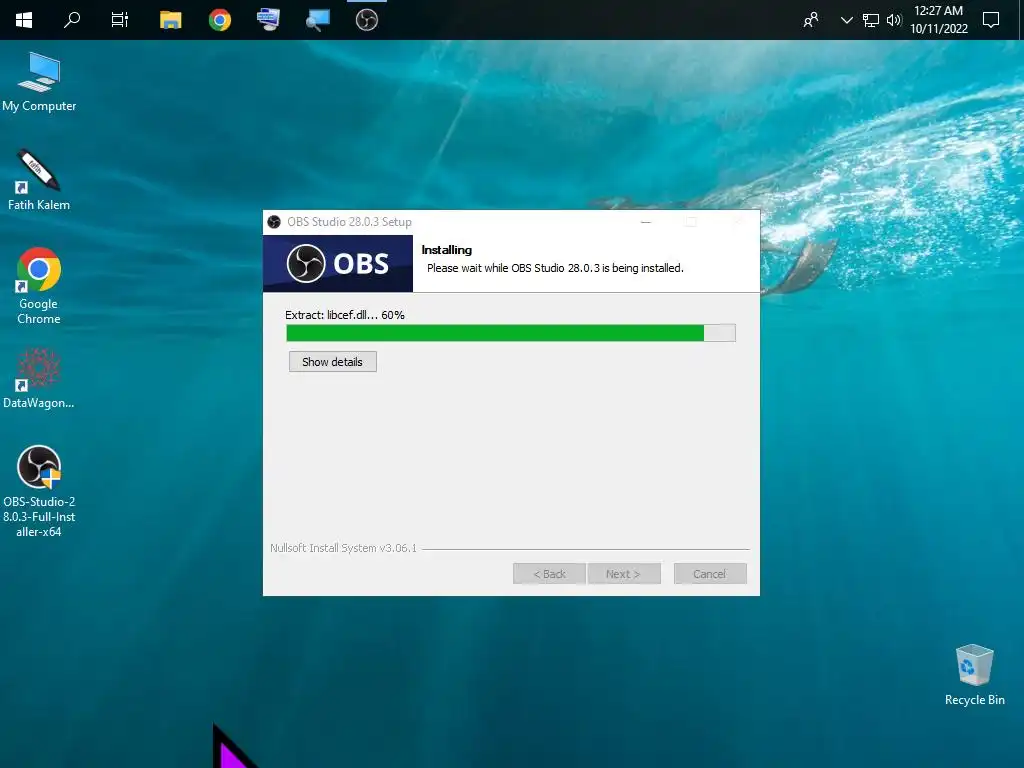The height and width of the screenshot is (768, 1024).
Task: Open the People icon in the system tray
Action: pyautogui.click(x=810, y=20)
